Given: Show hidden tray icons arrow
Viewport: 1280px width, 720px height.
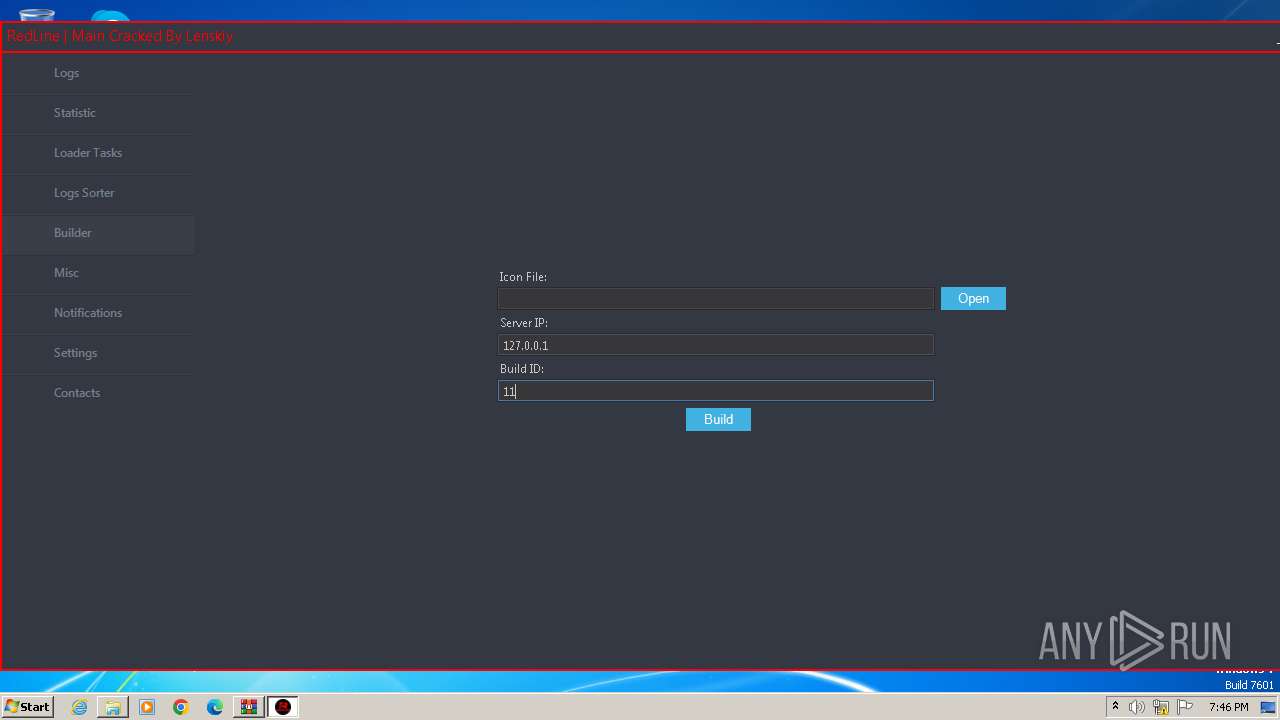Looking at the screenshot, I should point(1115,707).
